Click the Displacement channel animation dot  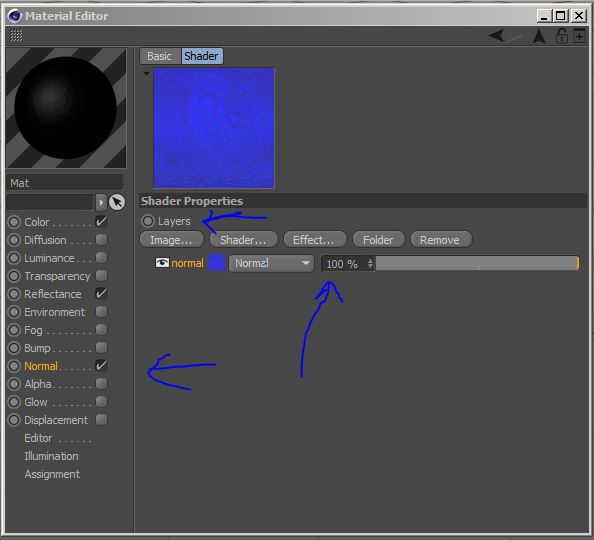click(14, 420)
